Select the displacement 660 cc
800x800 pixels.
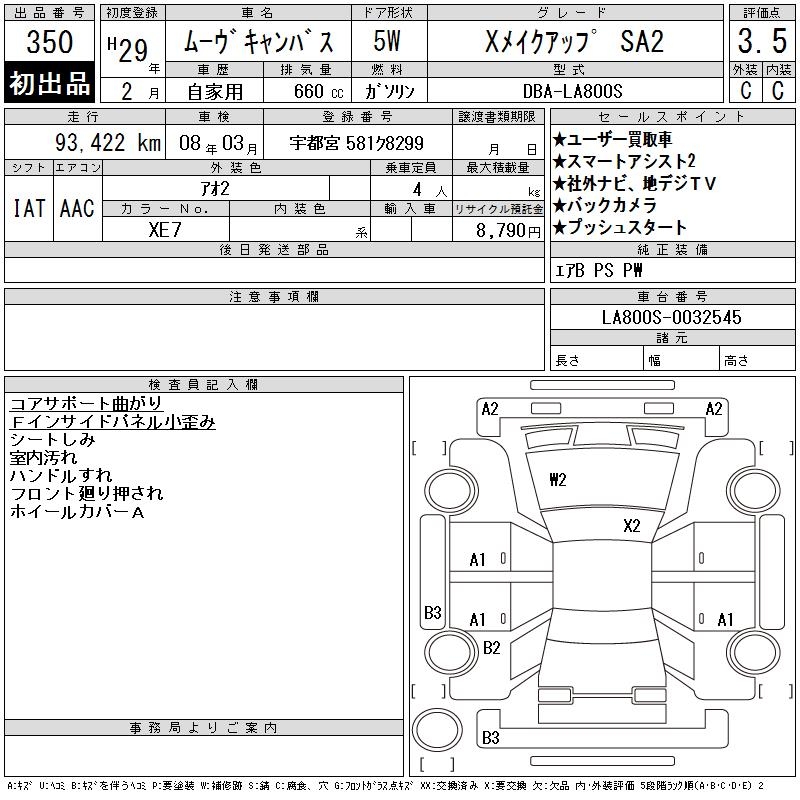point(318,92)
